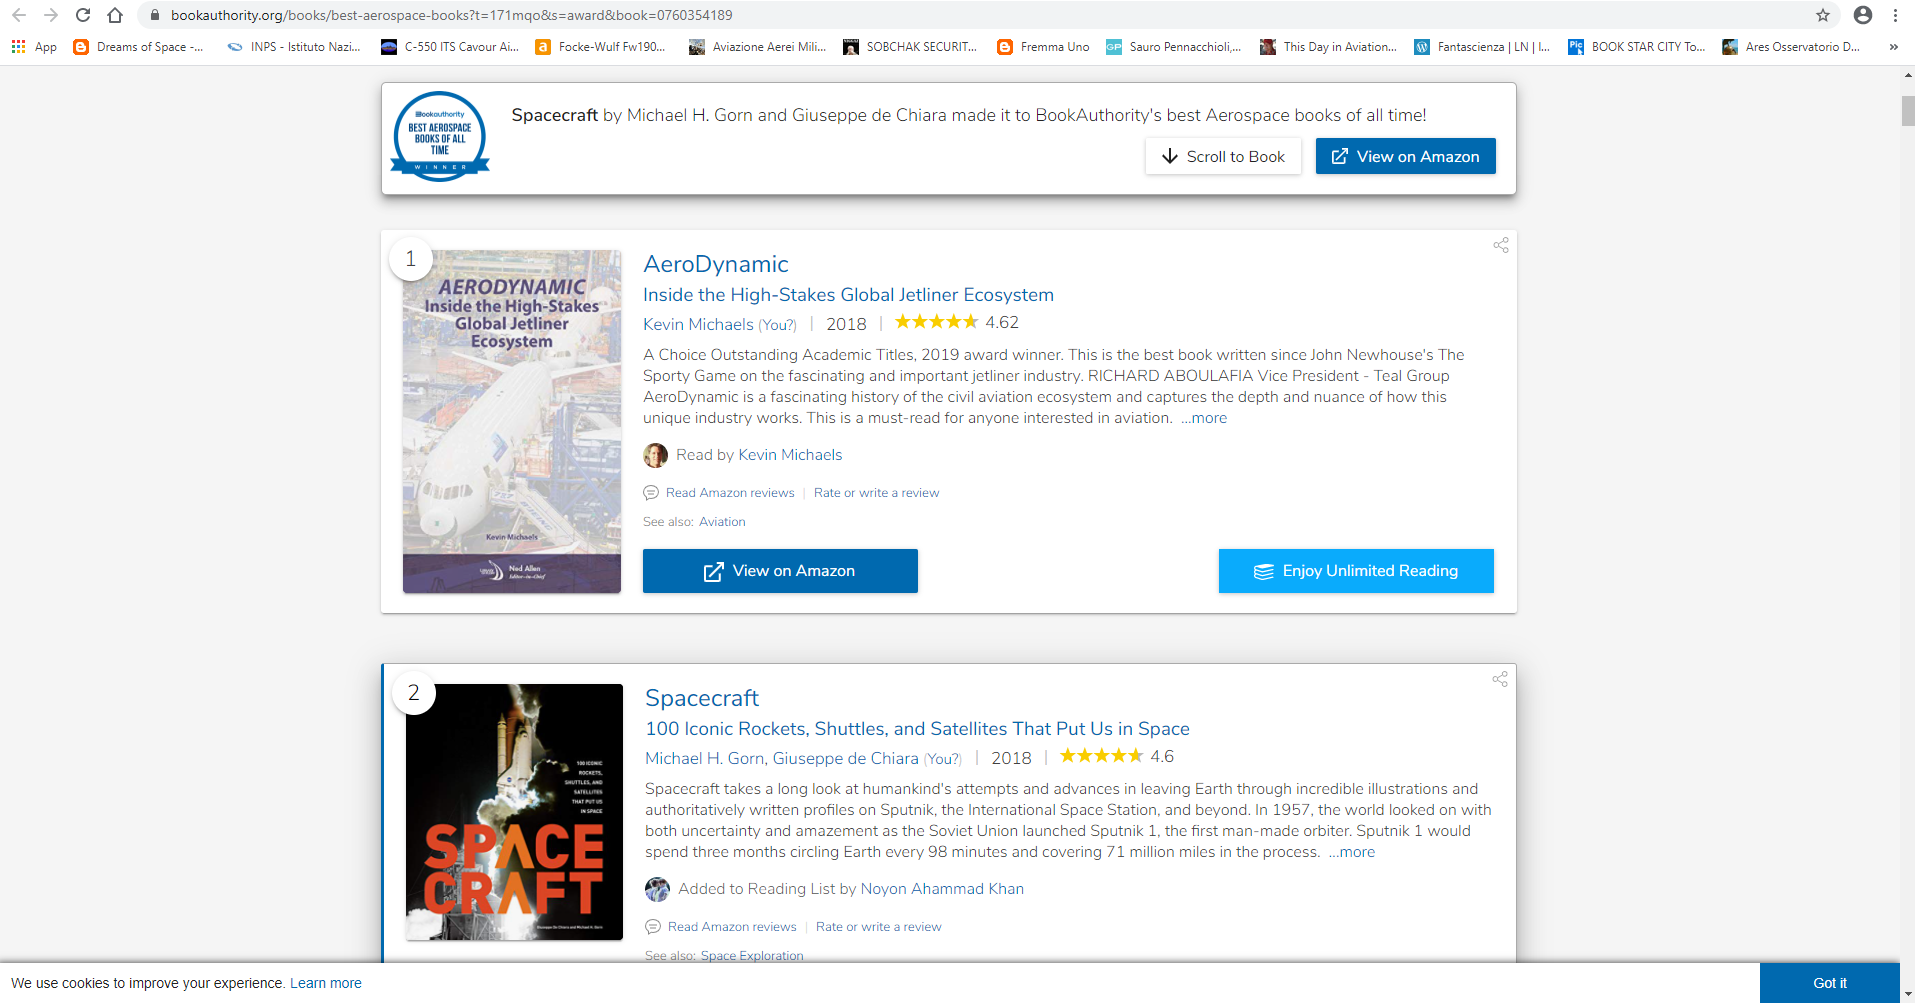Click the 'Enjoy Unlimited Reading' button
1915x1003 pixels.
click(1355, 571)
